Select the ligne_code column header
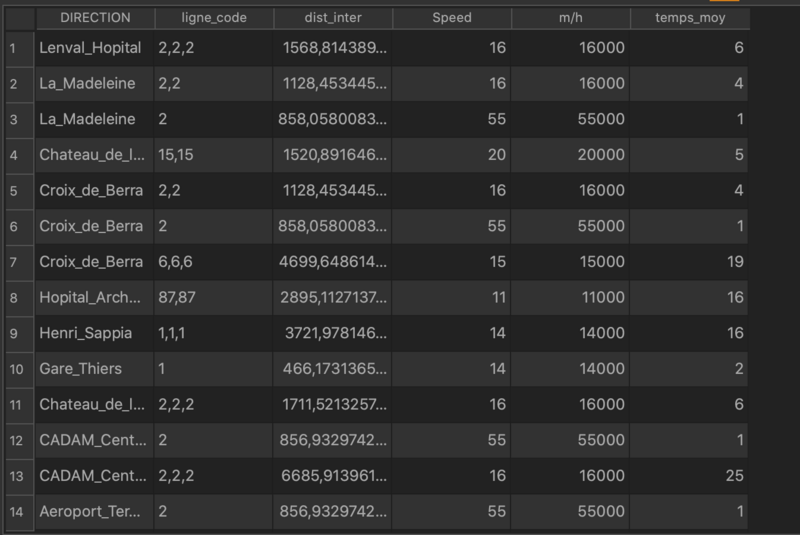The image size is (800, 535). [x=214, y=18]
